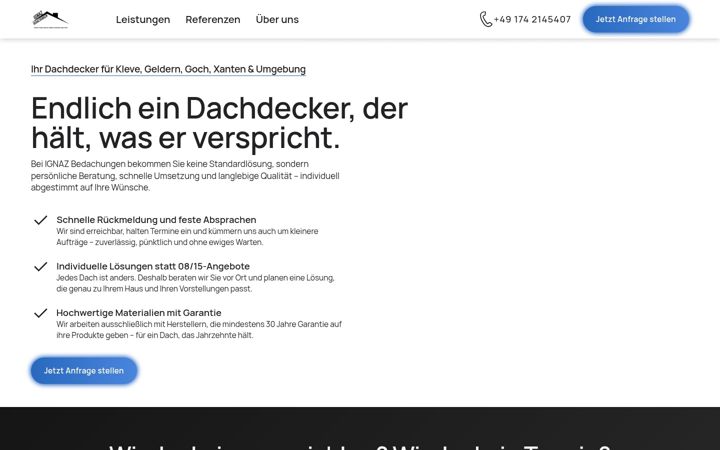
Task: Go to the Referenzen page
Action: click(213, 19)
